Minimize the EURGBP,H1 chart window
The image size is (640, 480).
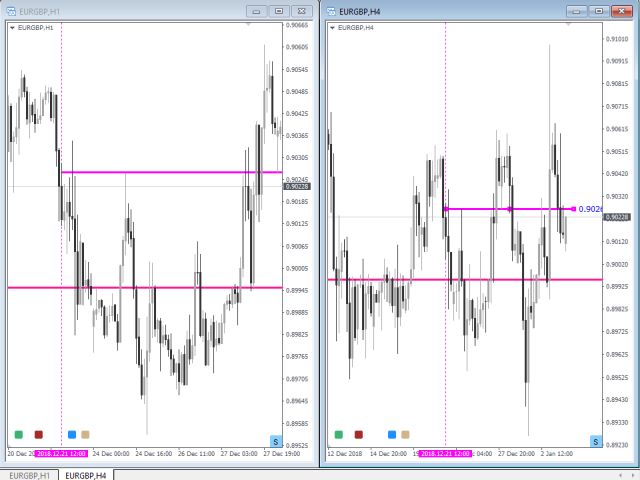tap(256, 11)
